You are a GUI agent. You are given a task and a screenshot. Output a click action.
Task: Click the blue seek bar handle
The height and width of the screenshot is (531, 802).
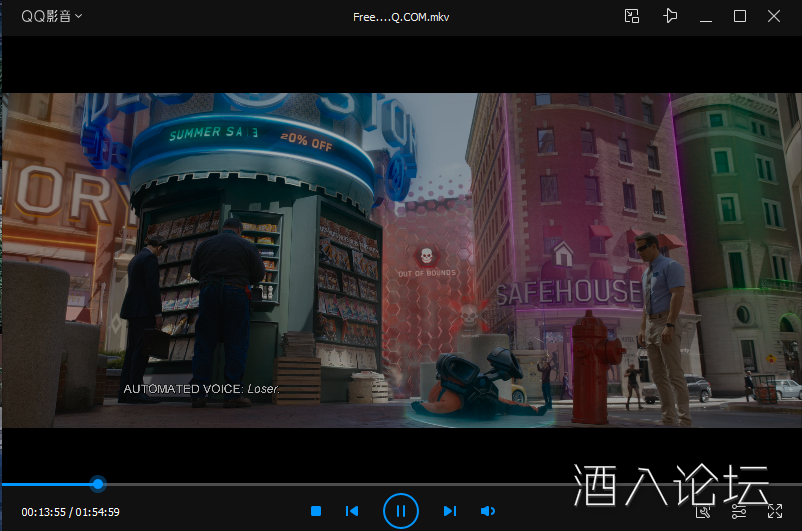pos(98,484)
